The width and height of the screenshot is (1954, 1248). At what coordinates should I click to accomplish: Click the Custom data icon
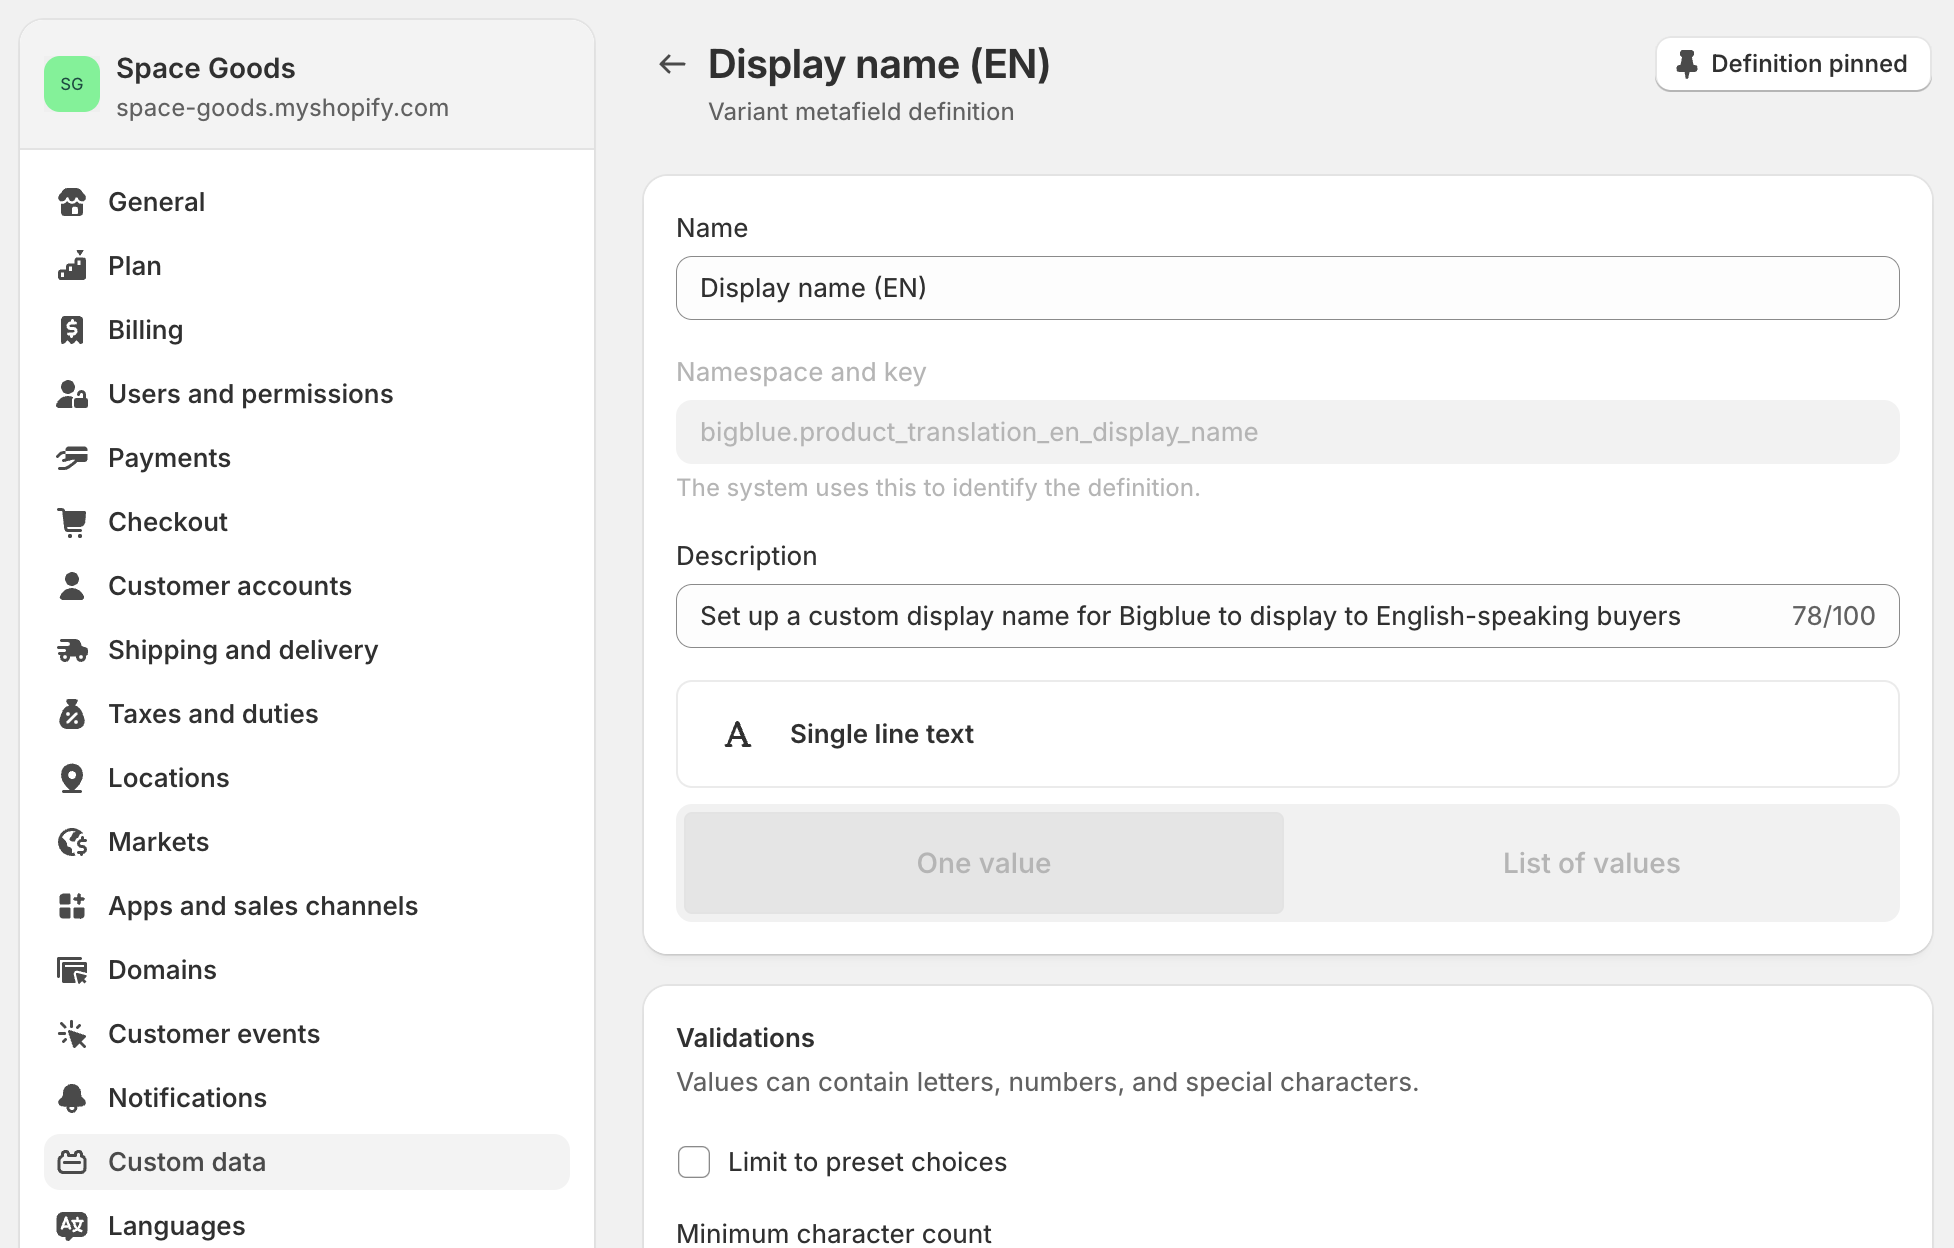click(72, 1162)
